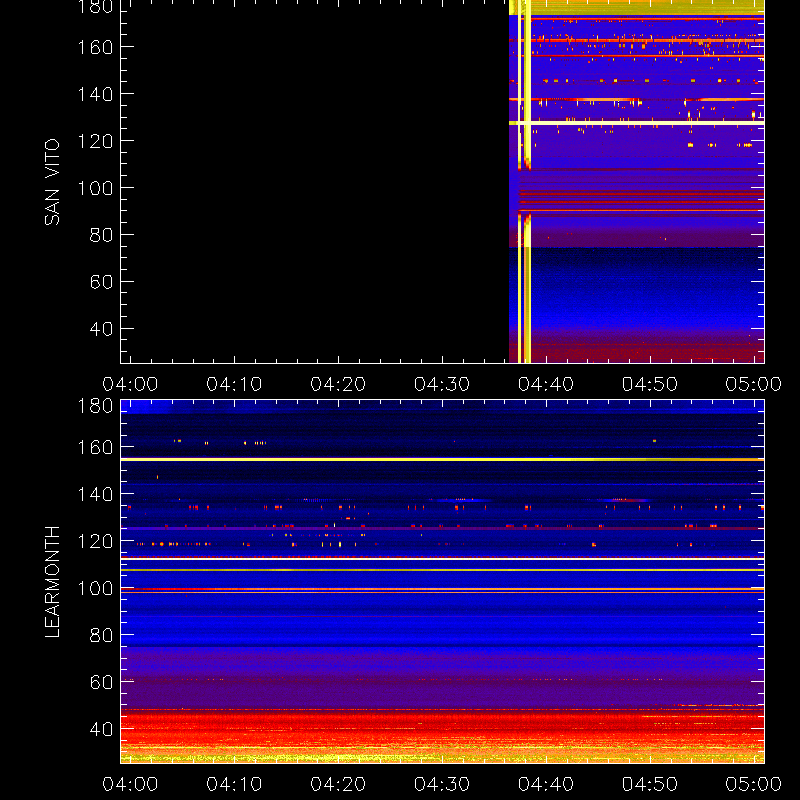800x800 pixels.
Task: Select 04:50 under the San Vito plot
Action: point(649,384)
